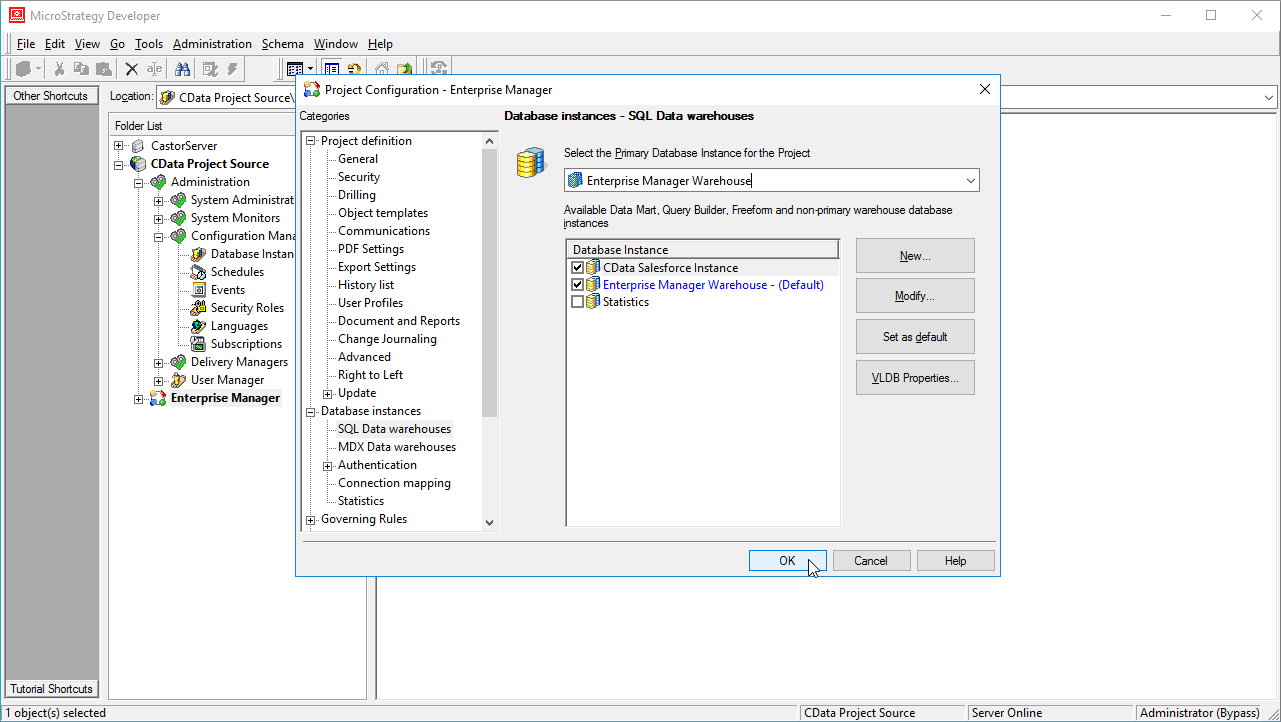This screenshot has width=1281, height=722.
Task: Click the Up one level folder icon
Action: pos(404,68)
